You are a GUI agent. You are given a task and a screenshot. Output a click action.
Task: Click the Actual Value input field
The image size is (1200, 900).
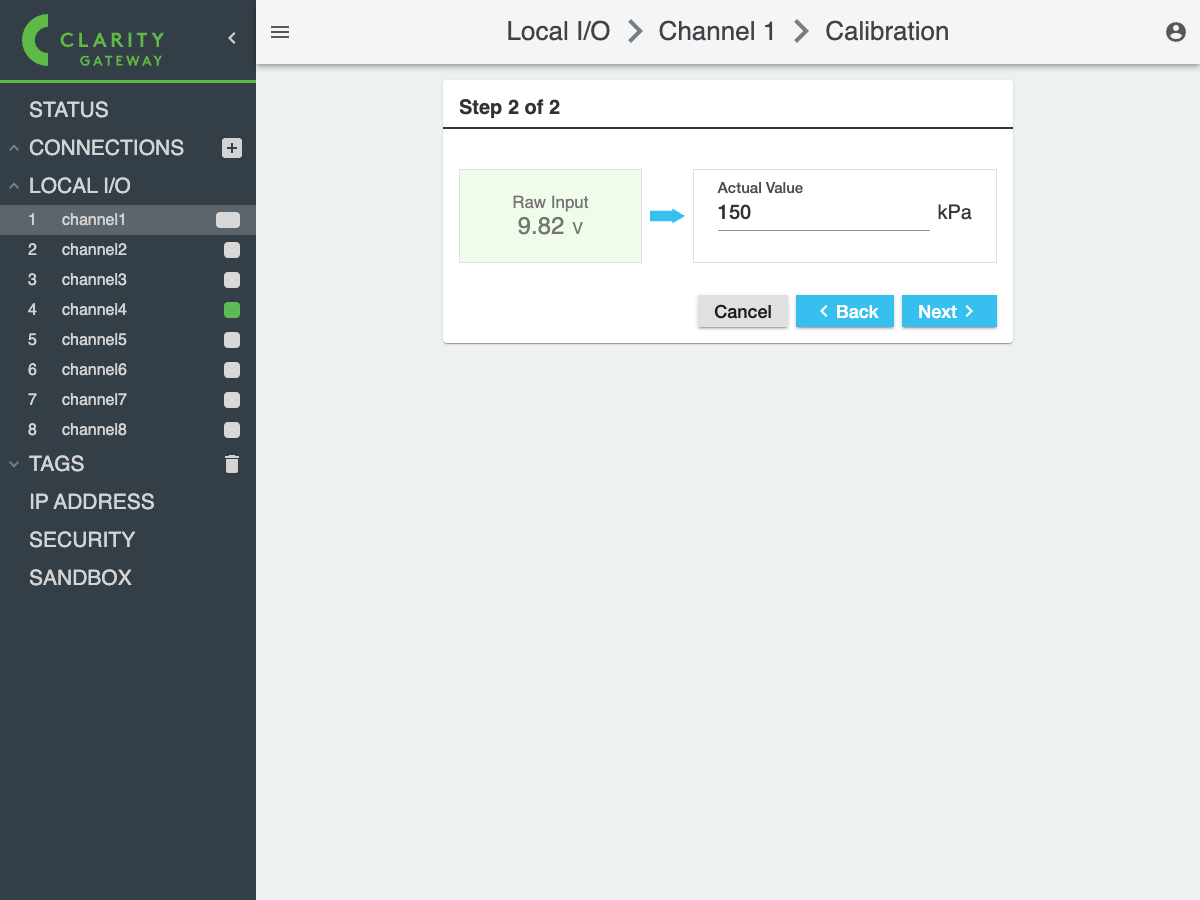(822, 213)
